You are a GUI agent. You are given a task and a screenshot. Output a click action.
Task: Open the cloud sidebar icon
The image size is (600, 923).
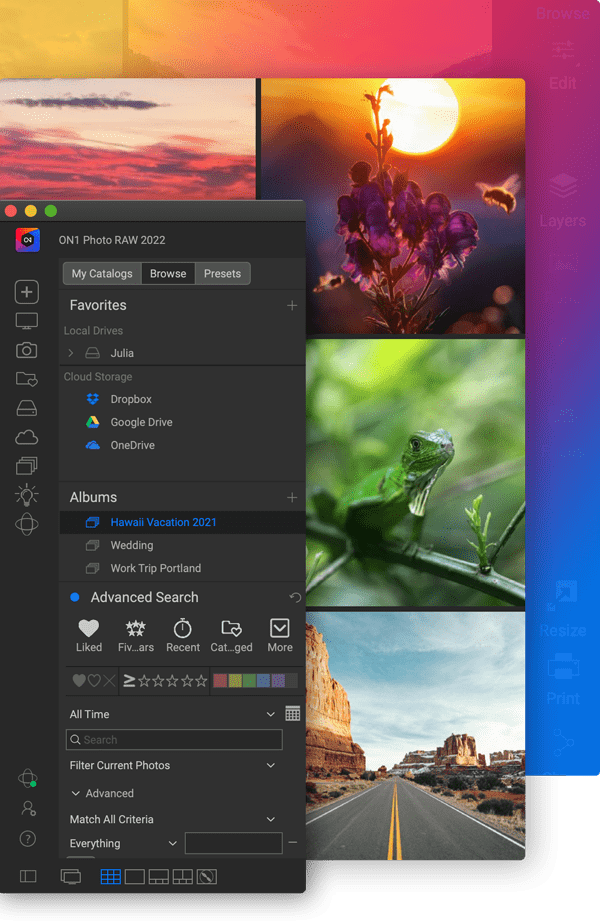point(27,437)
